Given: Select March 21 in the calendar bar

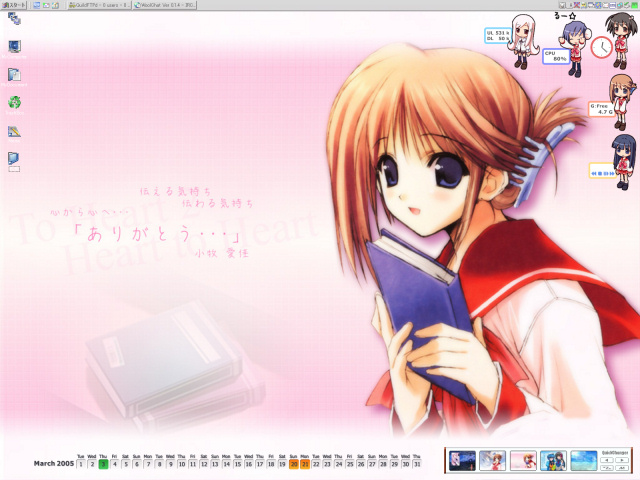Looking at the screenshot, I should click(x=305, y=464).
